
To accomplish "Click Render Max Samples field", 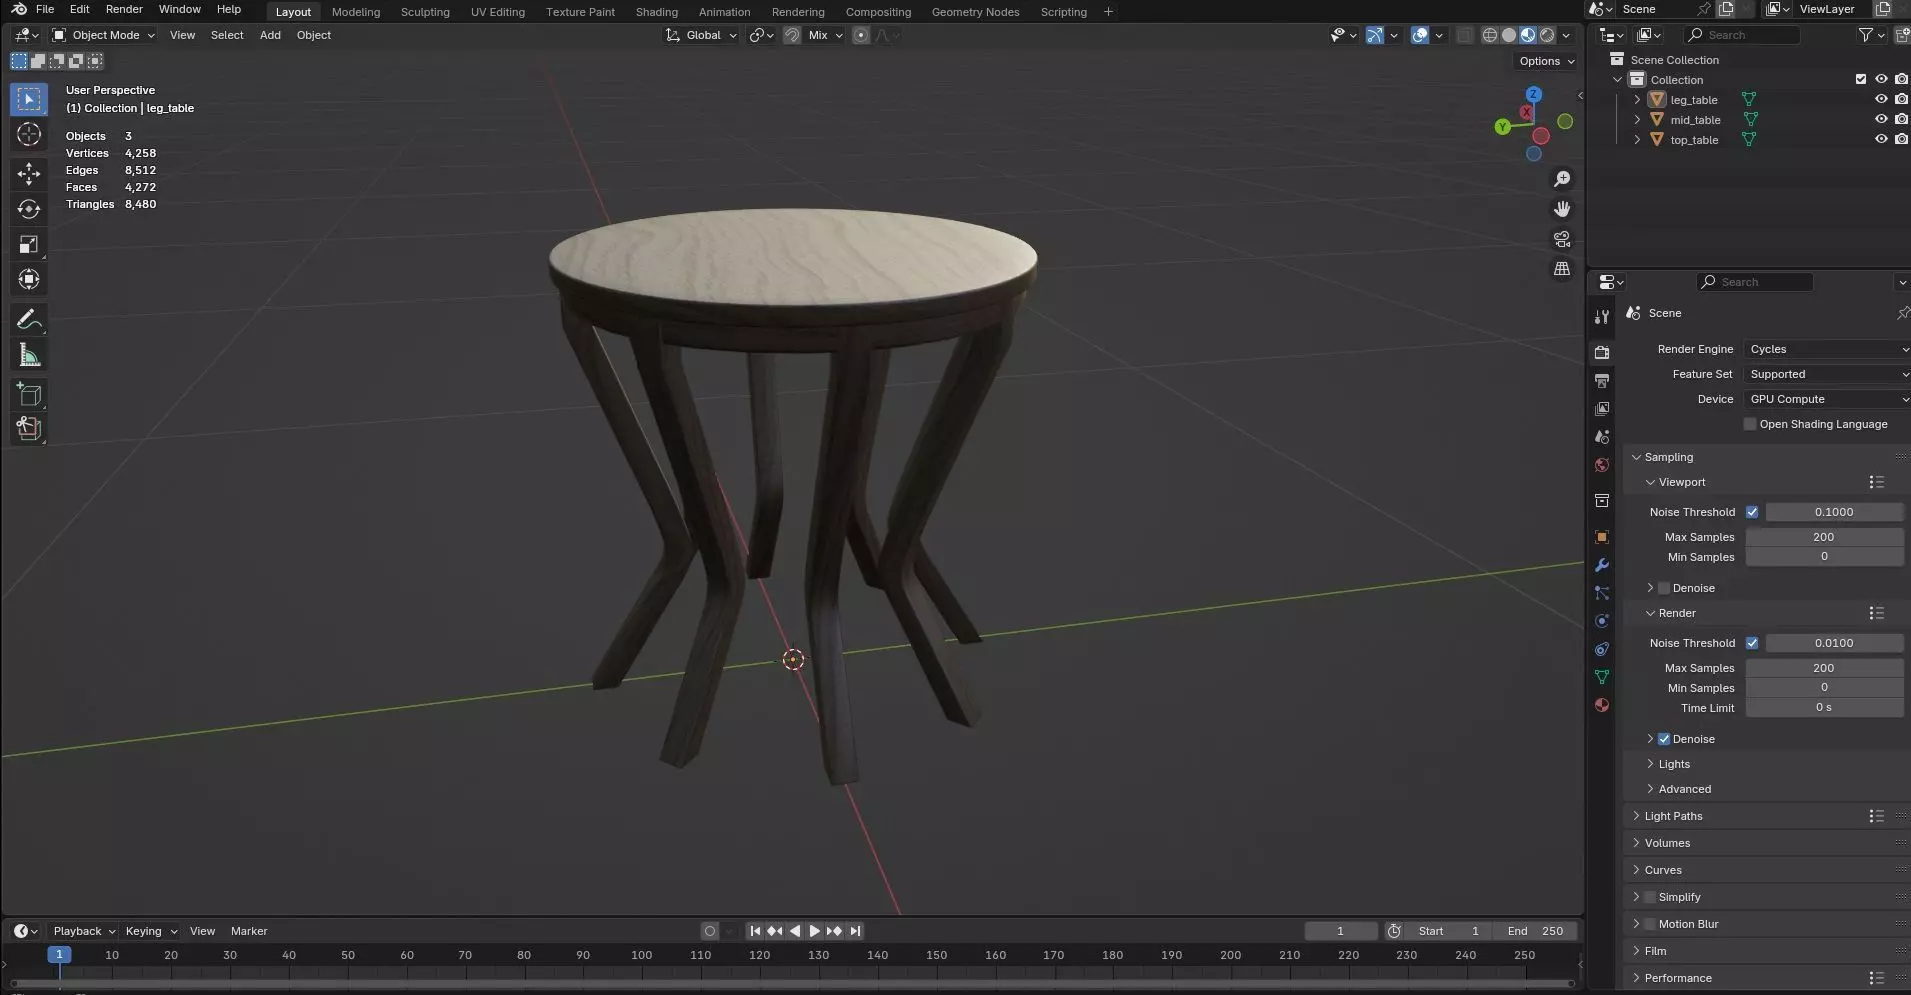I will click(x=1824, y=668).
